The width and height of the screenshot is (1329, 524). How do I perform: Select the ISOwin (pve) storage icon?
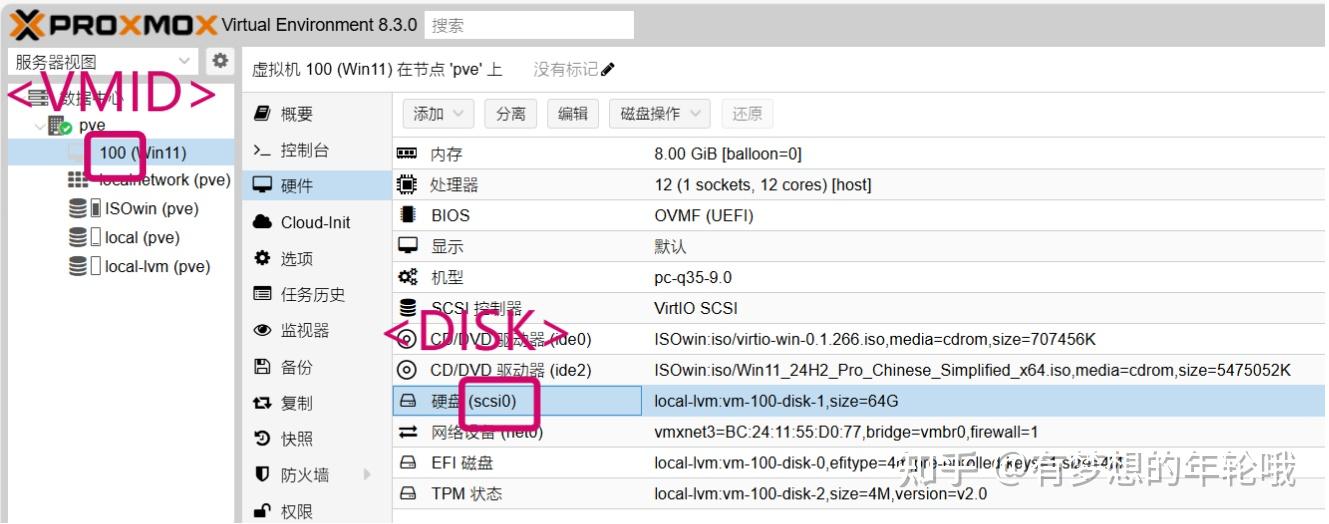(x=78, y=209)
